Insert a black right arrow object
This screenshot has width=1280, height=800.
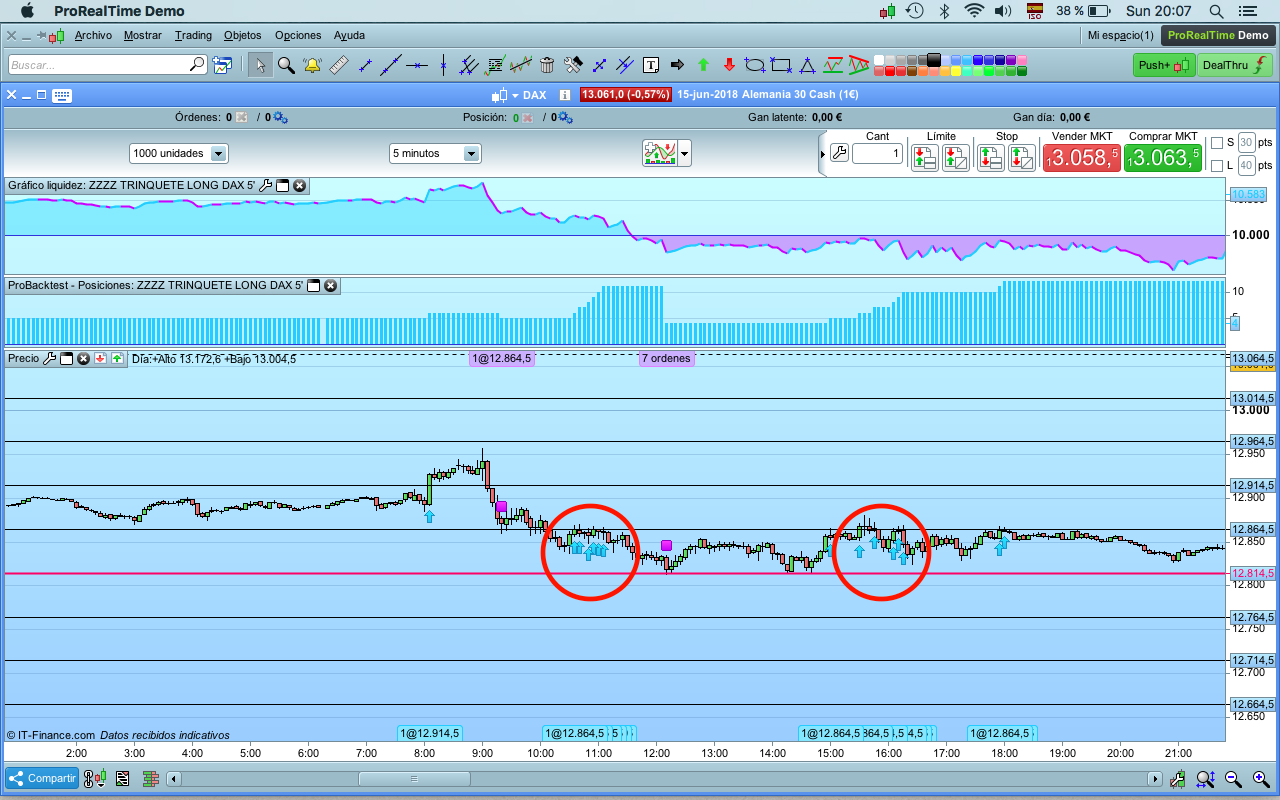pyautogui.click(x=677, y=65)
